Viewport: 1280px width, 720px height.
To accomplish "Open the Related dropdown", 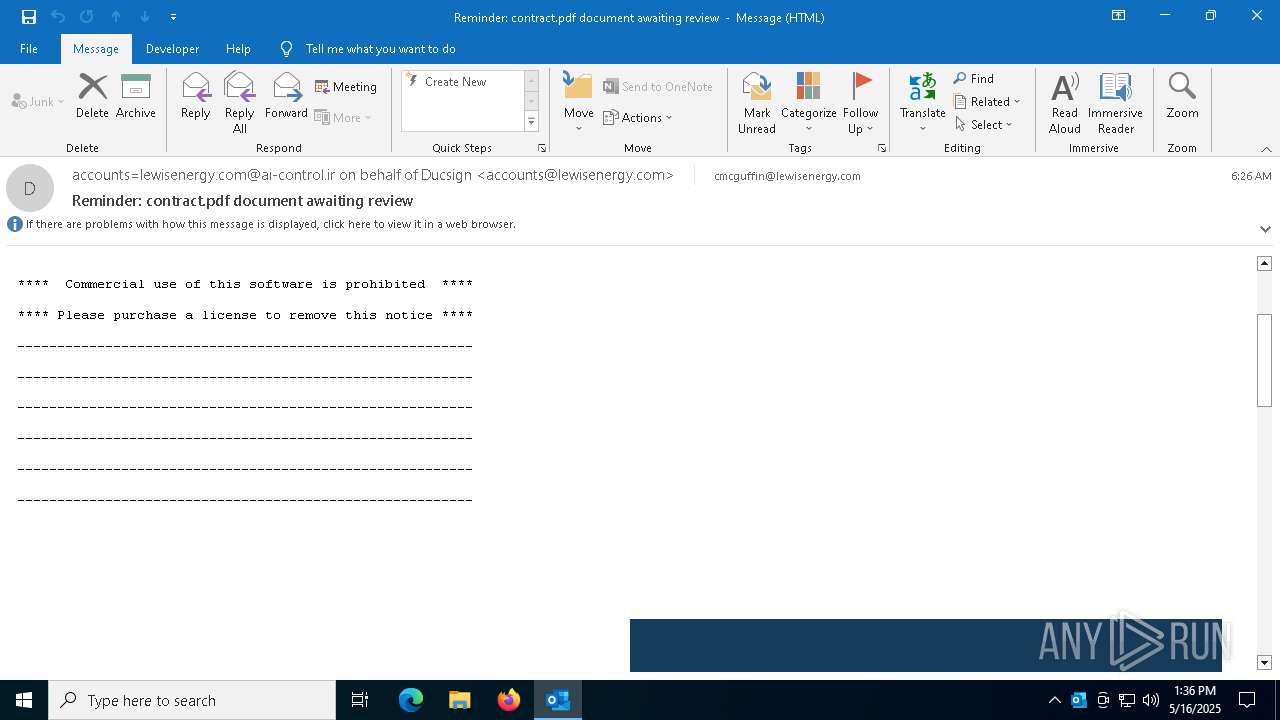I will pos(987,102).
